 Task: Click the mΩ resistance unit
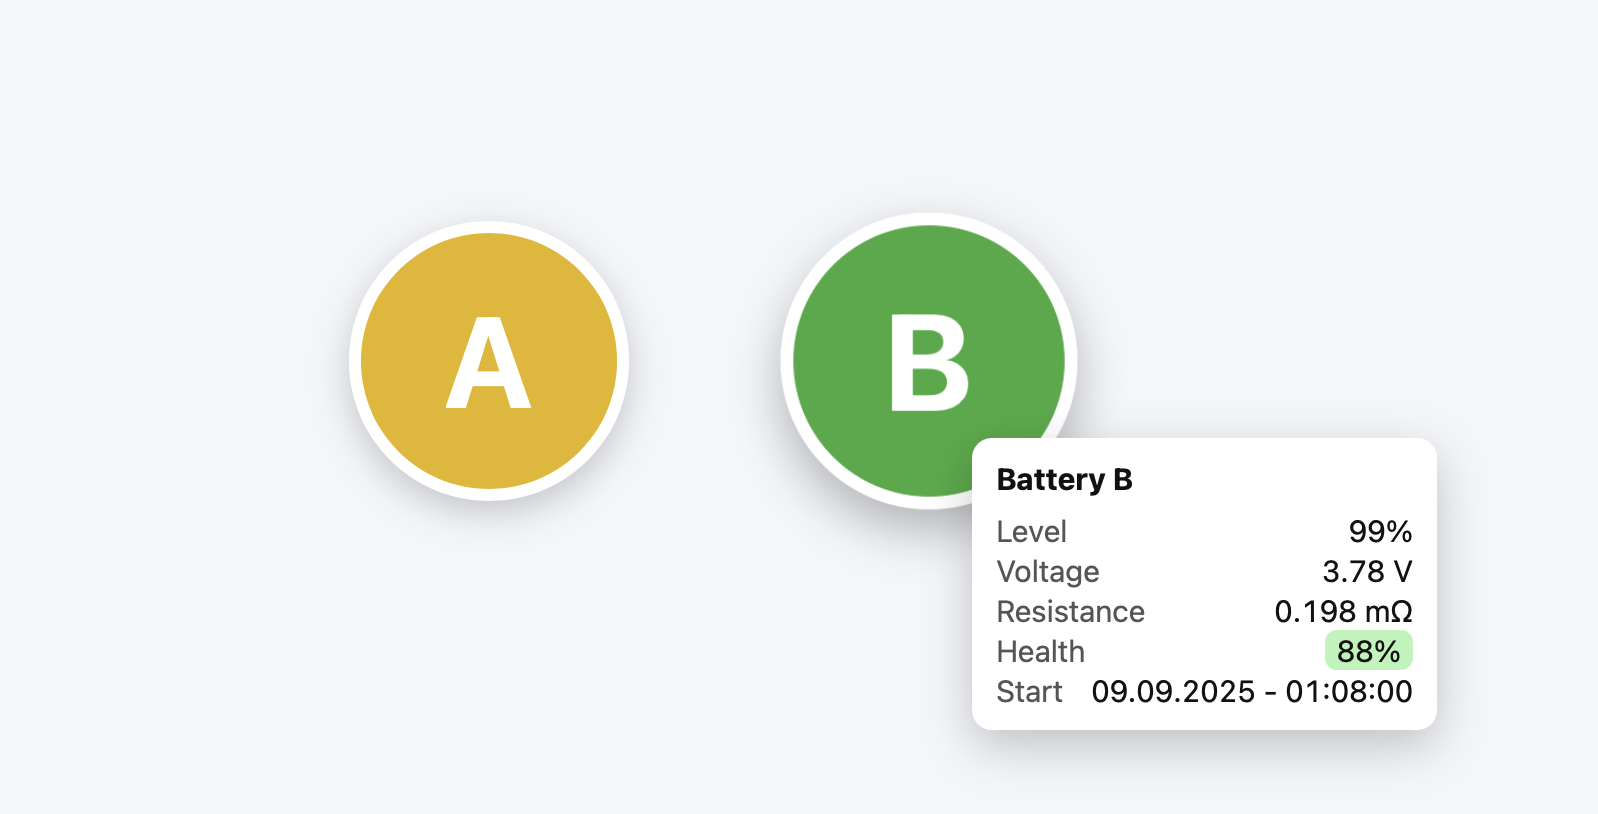coord(1388,612)
